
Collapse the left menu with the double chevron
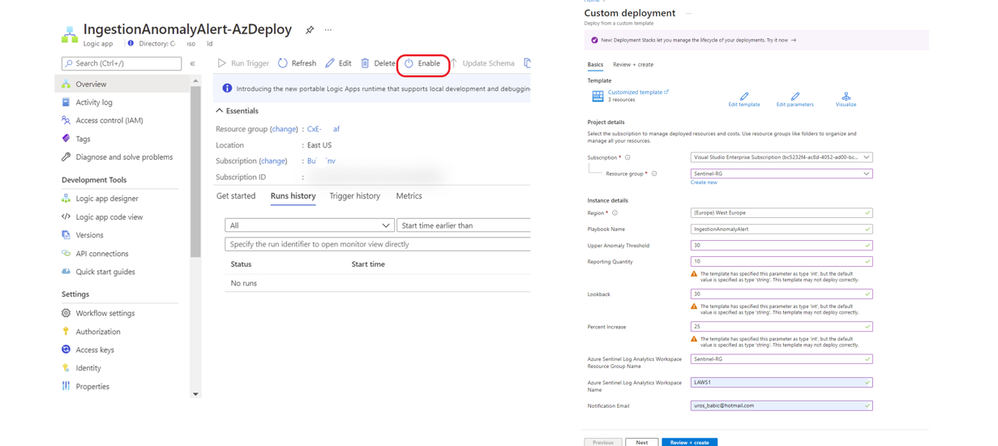pos(192,64)
